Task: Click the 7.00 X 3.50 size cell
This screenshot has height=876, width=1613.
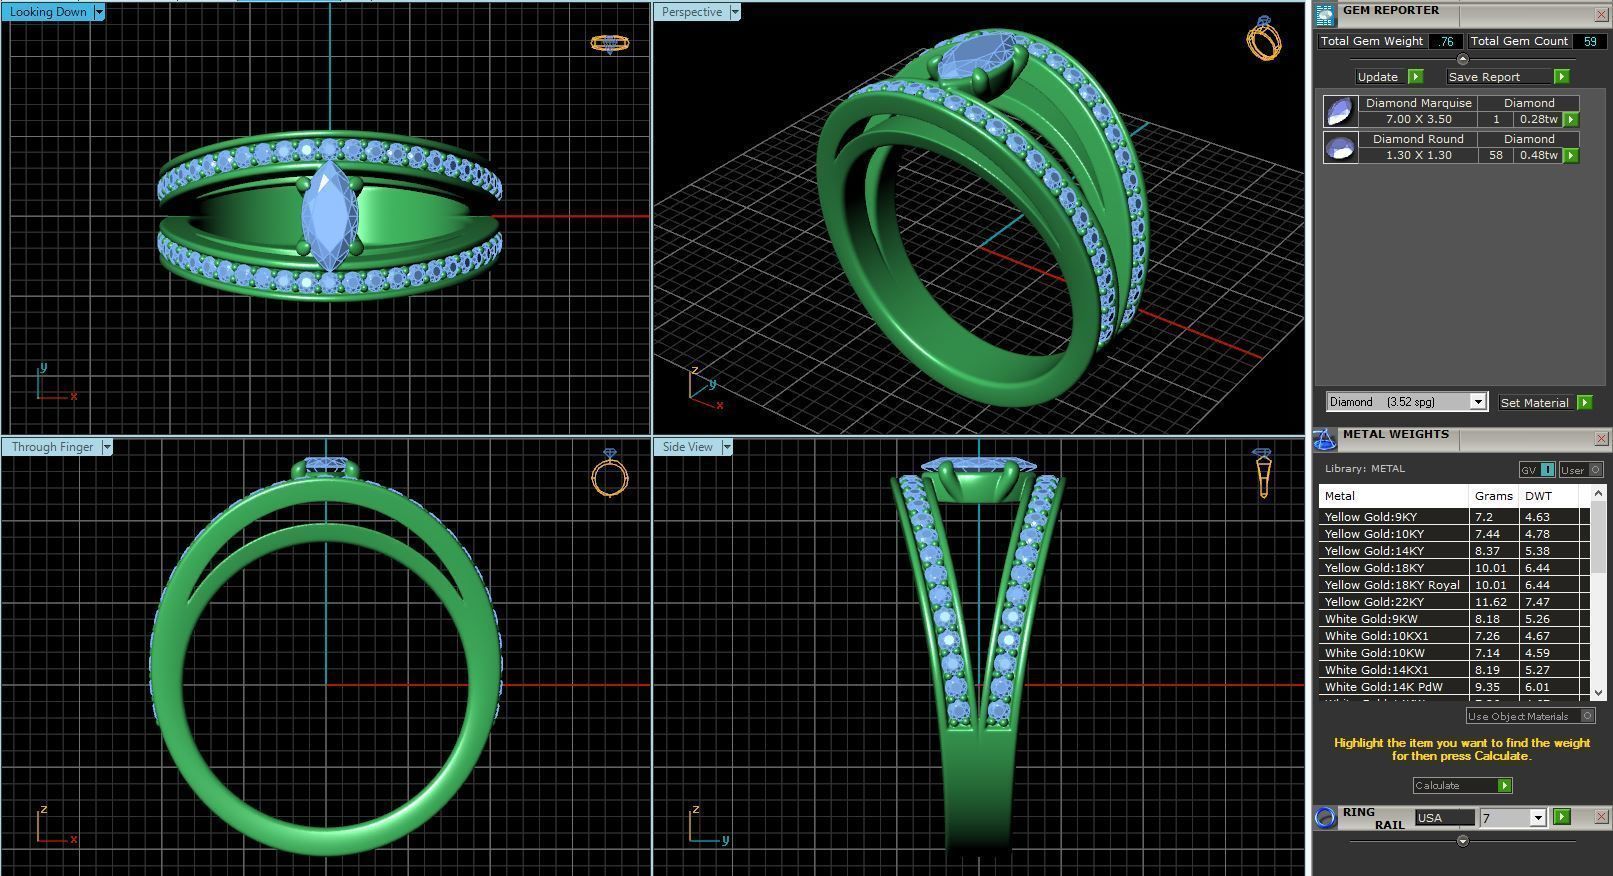Action: click(1418, 119)
